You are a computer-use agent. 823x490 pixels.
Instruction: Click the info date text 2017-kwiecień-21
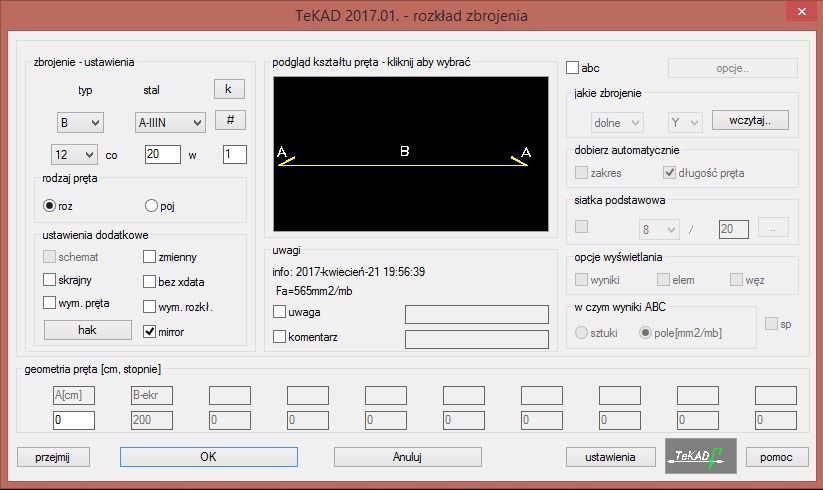point(349,272)
